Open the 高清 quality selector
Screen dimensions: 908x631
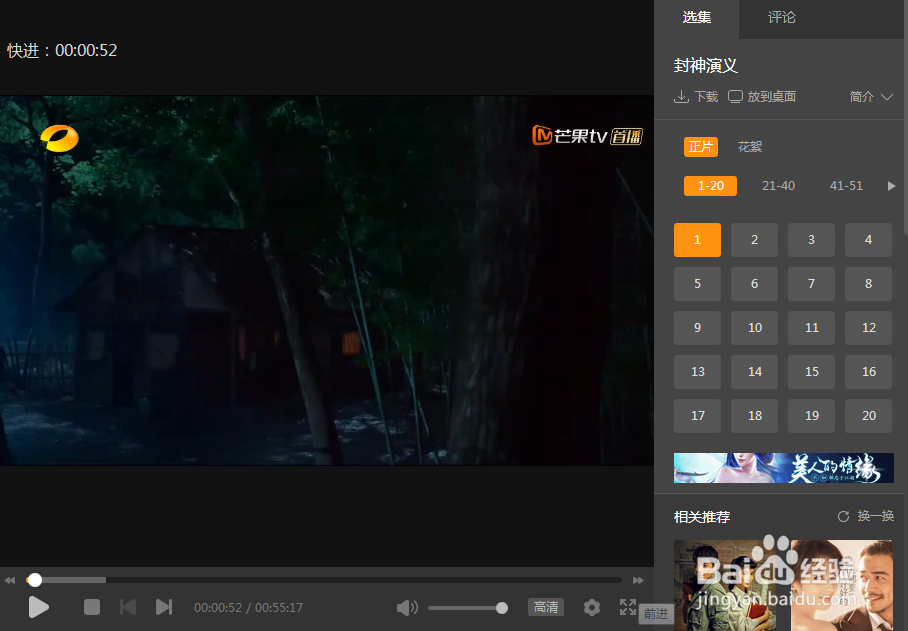(546, 607)
